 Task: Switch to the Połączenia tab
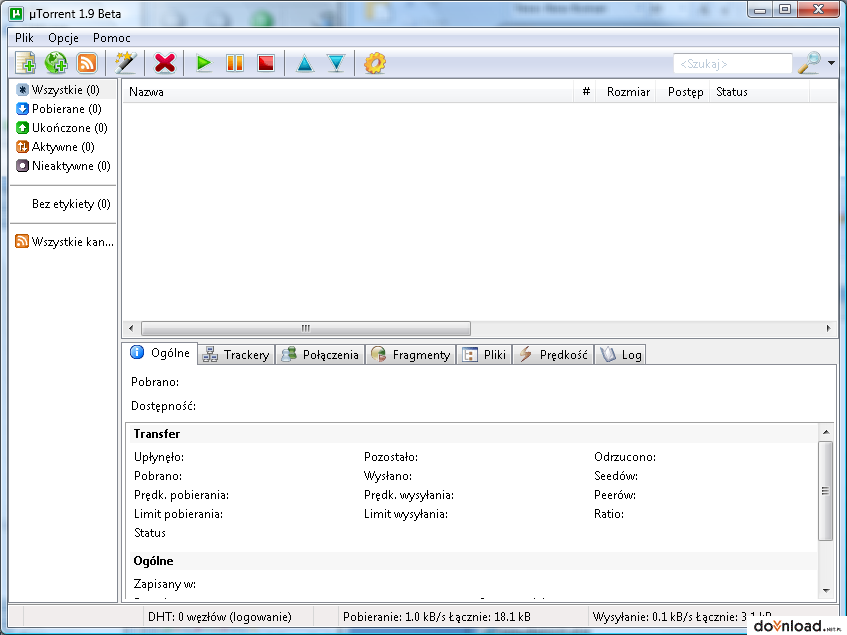pos(320,355)
